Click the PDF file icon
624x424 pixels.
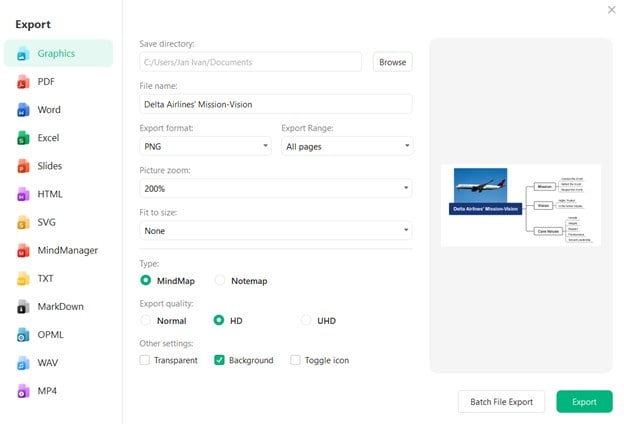(23, 82)
